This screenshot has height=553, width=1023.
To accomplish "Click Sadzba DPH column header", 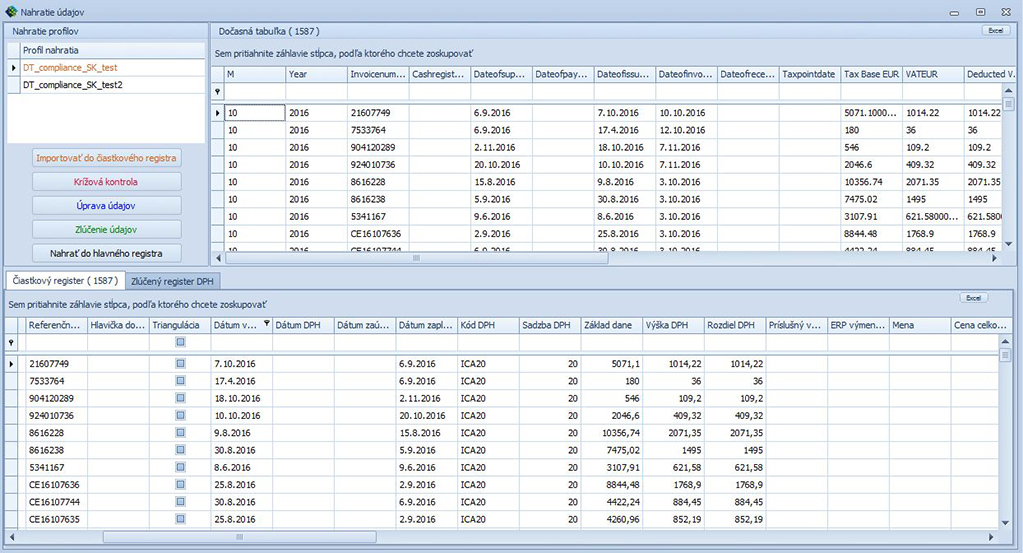I will pos(549,325).
